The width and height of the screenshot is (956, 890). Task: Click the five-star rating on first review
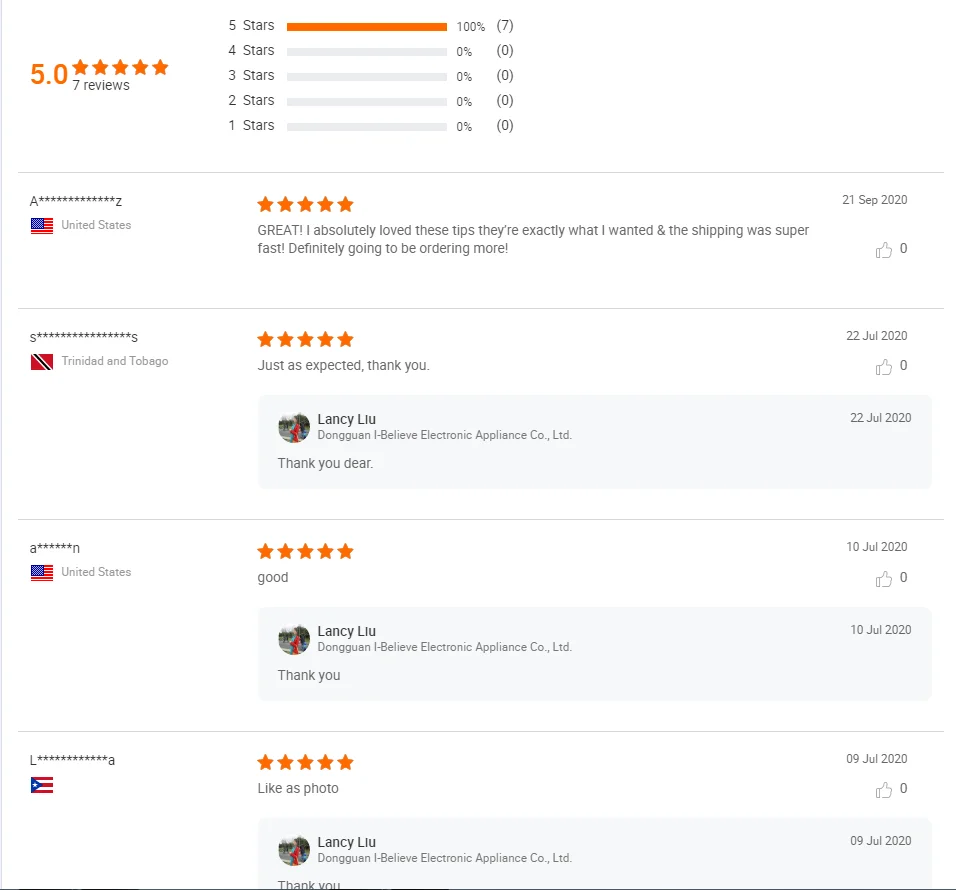point(305,204)
